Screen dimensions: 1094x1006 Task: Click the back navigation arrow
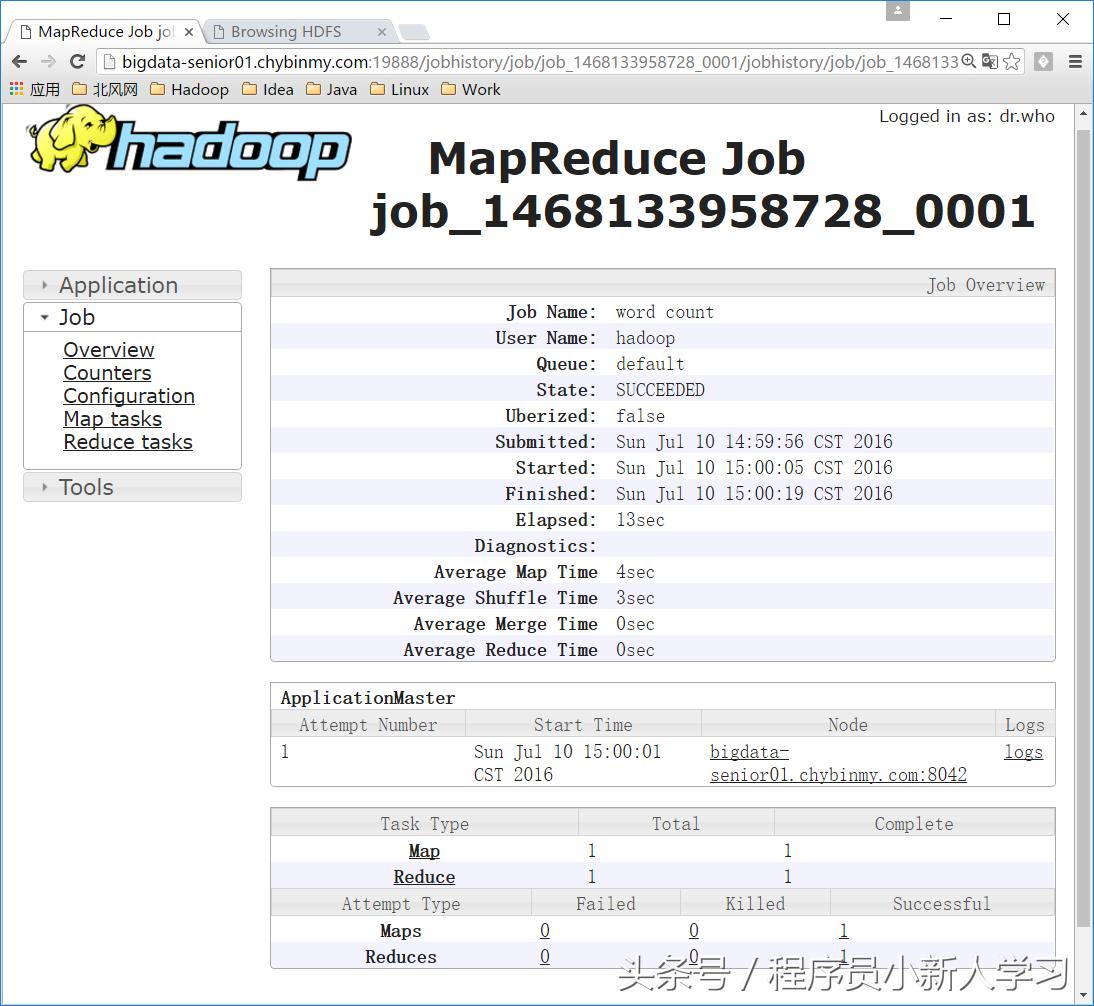(20, 61)
